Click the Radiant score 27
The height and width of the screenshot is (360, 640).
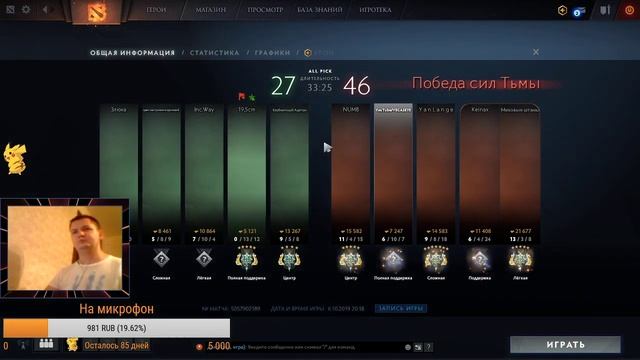click(283, 85)
